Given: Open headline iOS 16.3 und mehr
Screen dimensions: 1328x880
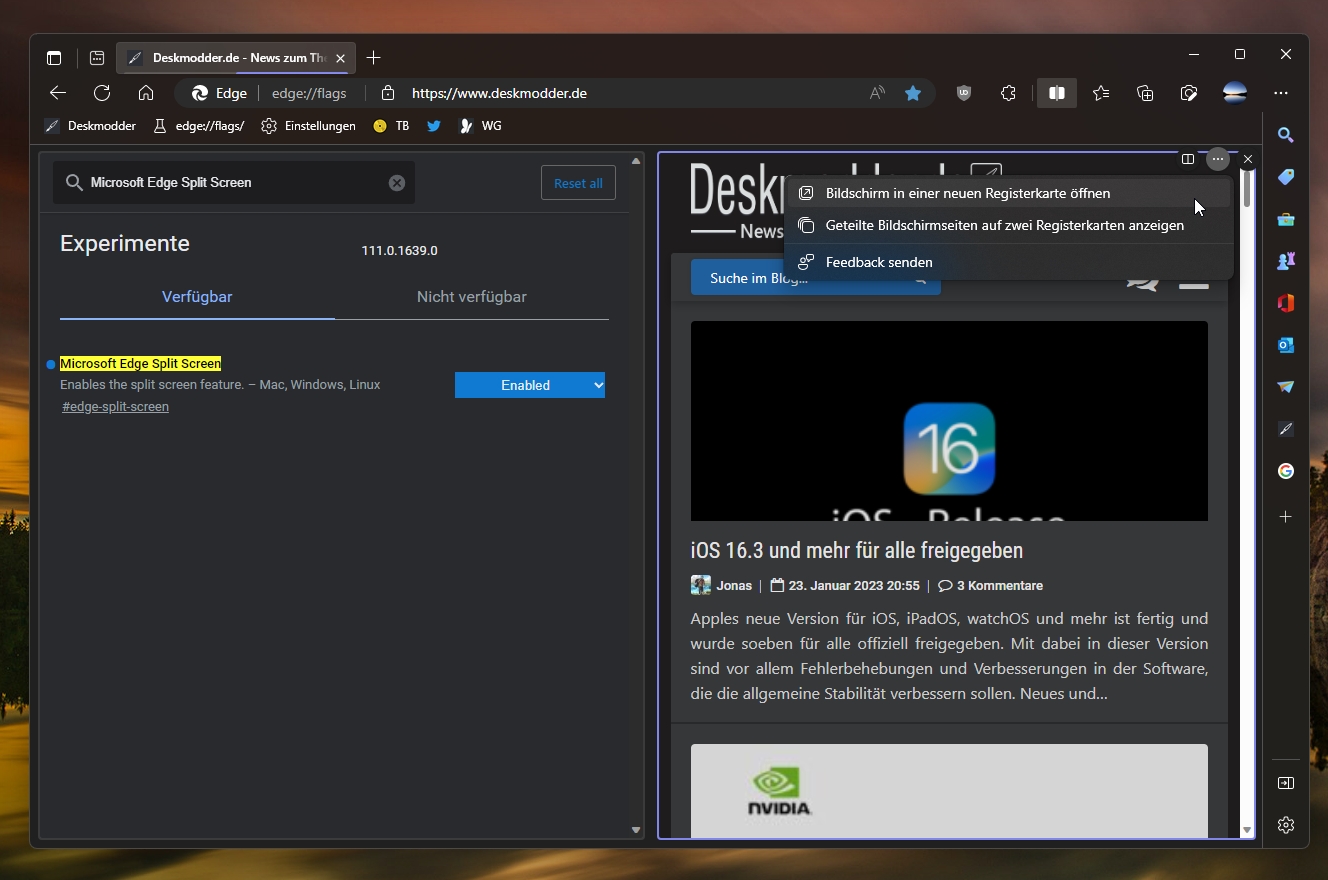Looking at the screenshot, I should (857, 550).
